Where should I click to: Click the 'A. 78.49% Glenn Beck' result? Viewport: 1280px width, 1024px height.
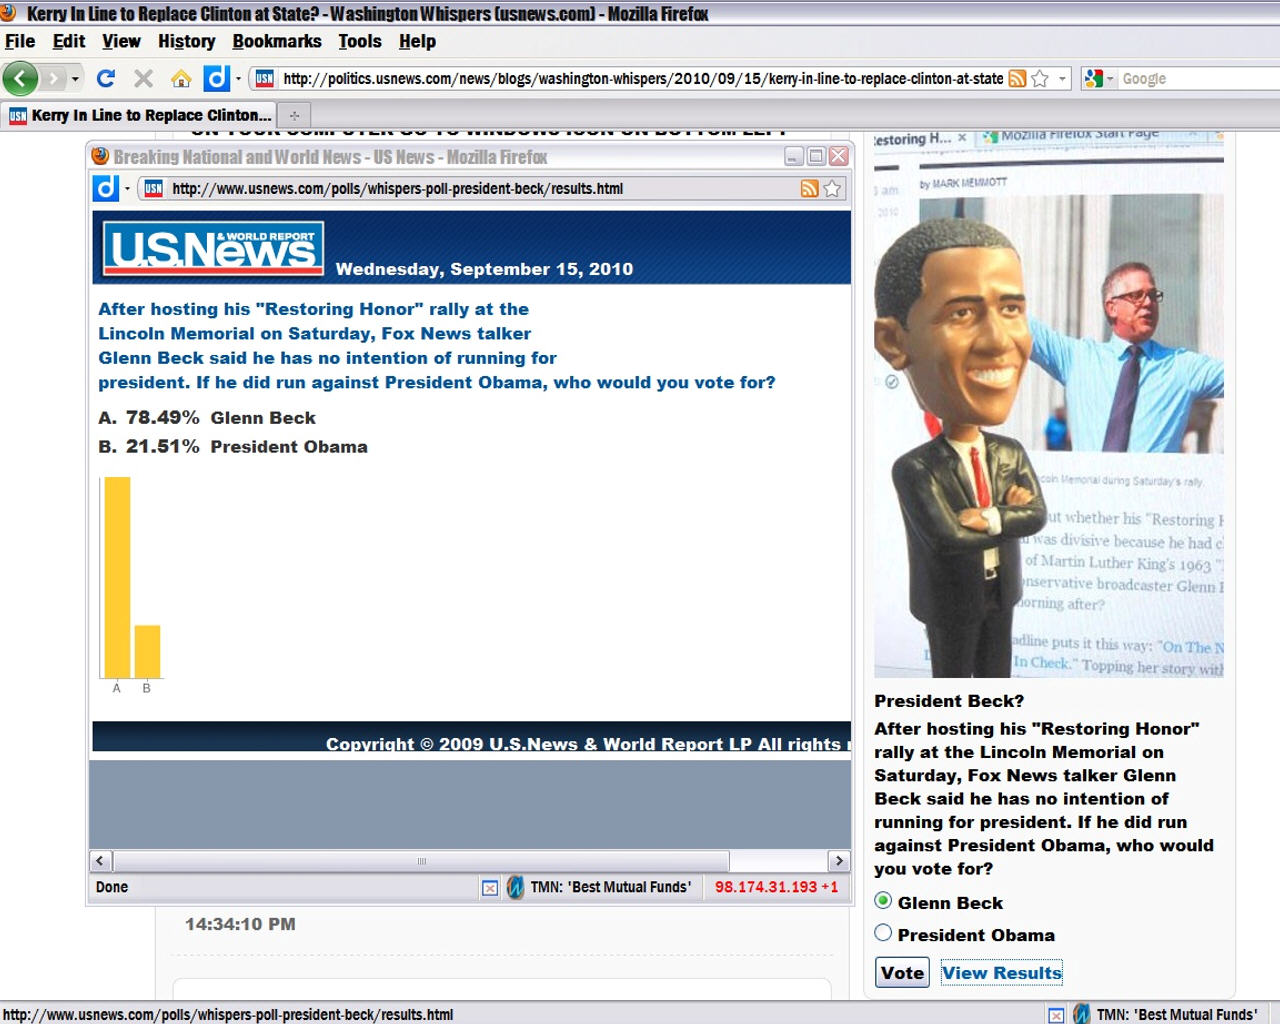(207, 418)
